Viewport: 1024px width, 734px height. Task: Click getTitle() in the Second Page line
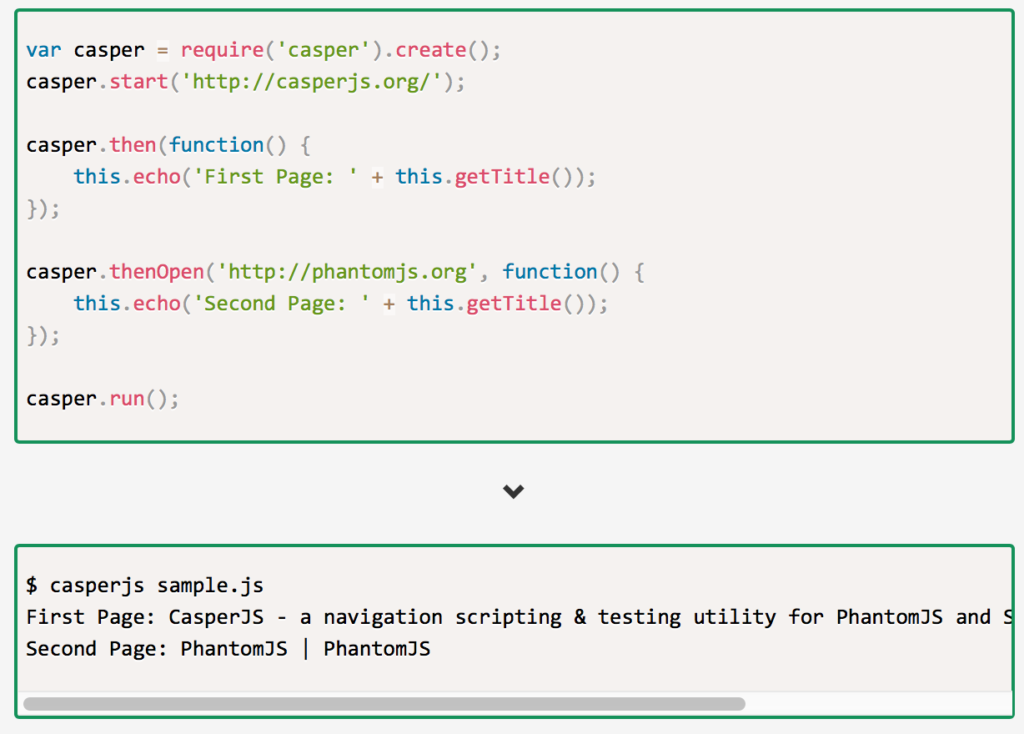pos(525,304)
